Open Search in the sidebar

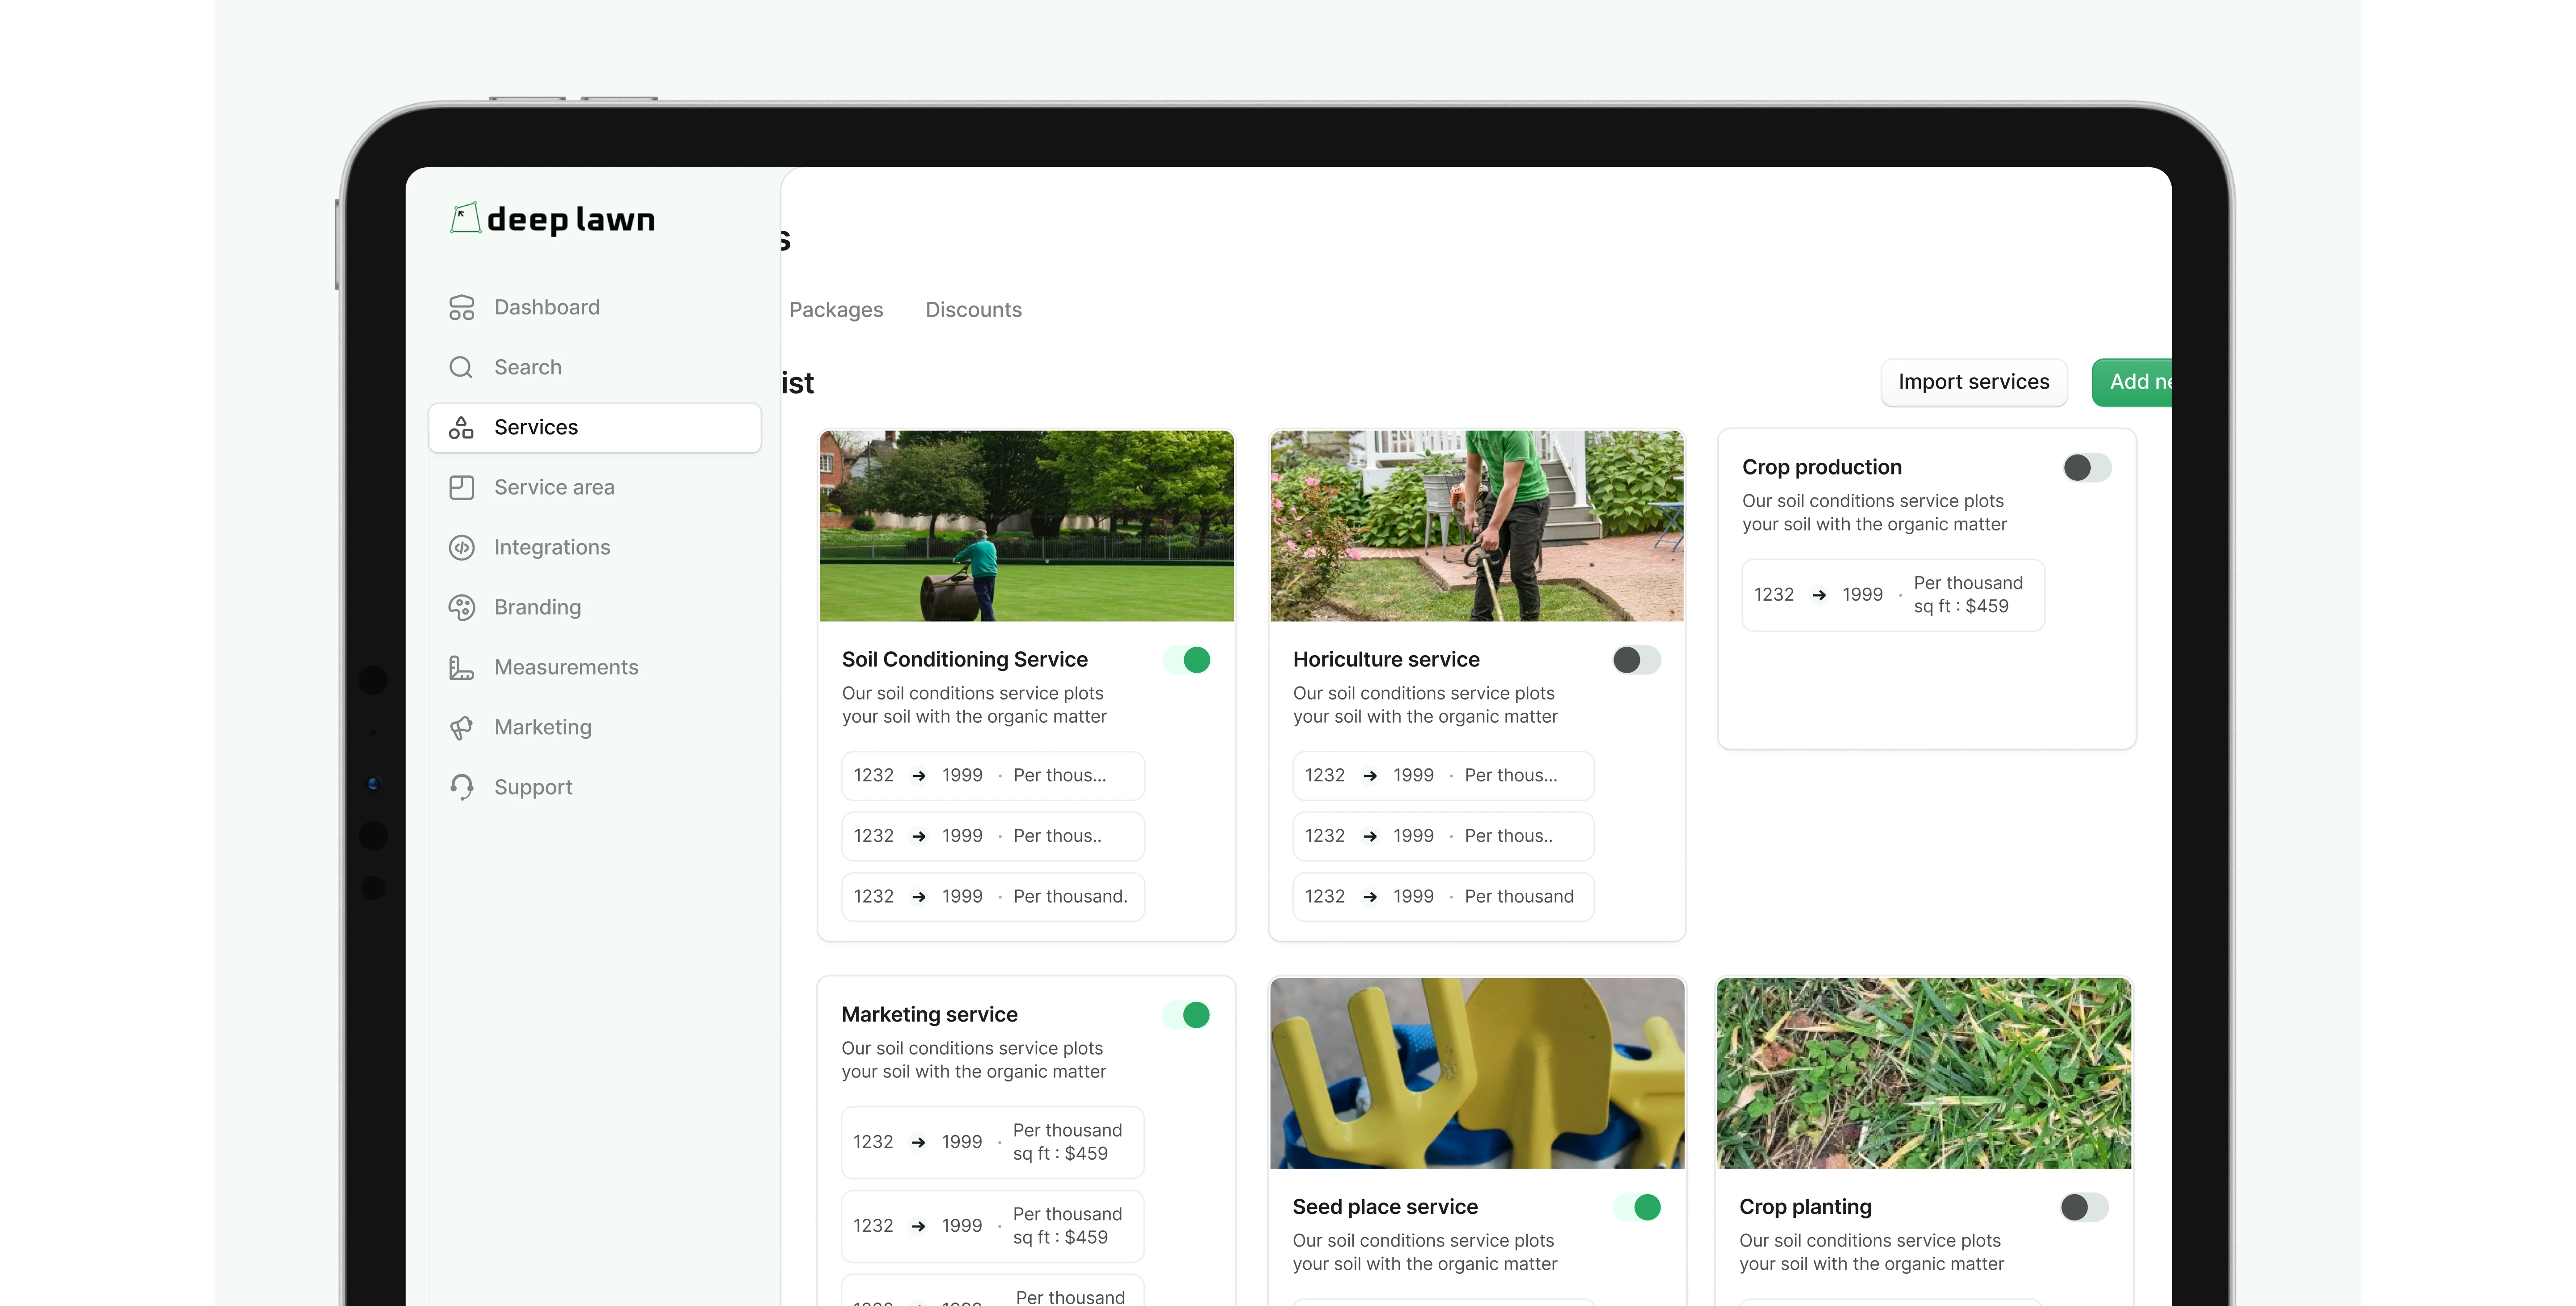pyautogui.click(x=595, y=367)
